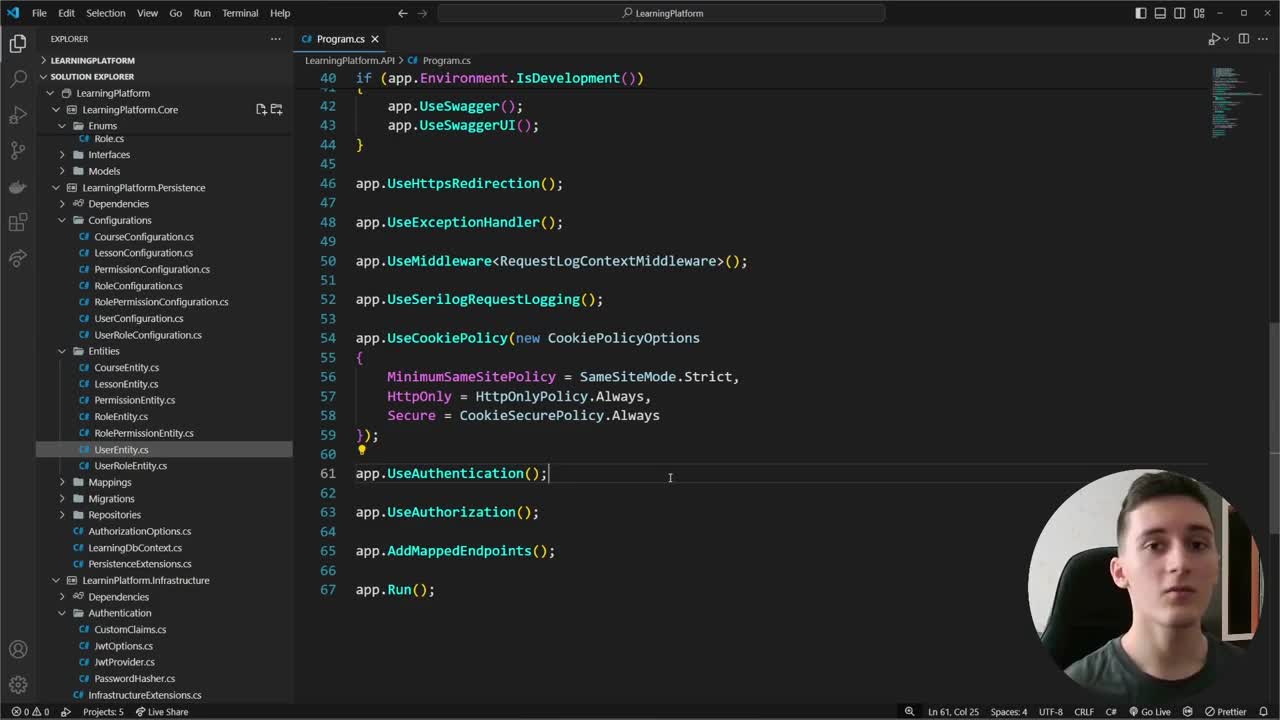Toggle the secondary side bar visibility
The height and width of the screenshot is (720, 1280).
1180,13
